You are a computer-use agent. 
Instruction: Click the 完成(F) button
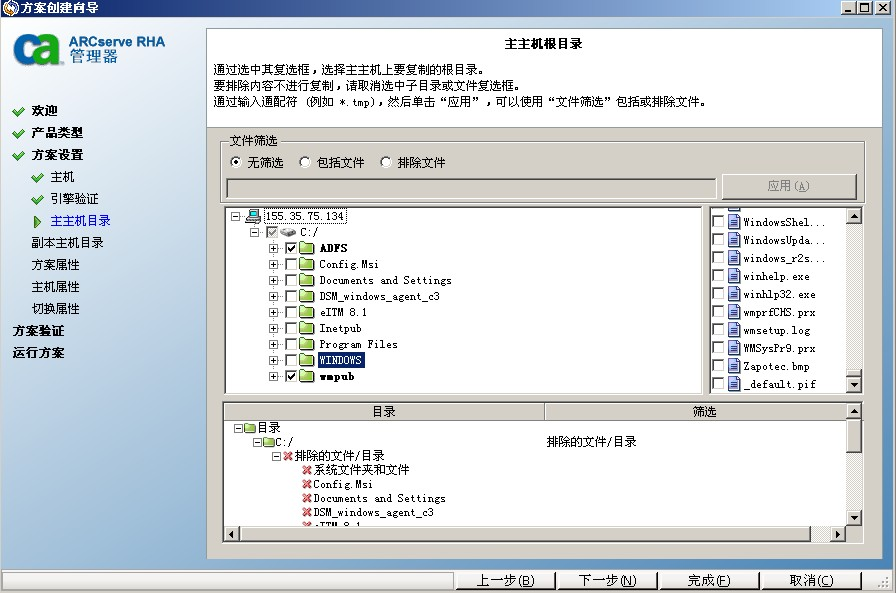[x=709, y=580]
